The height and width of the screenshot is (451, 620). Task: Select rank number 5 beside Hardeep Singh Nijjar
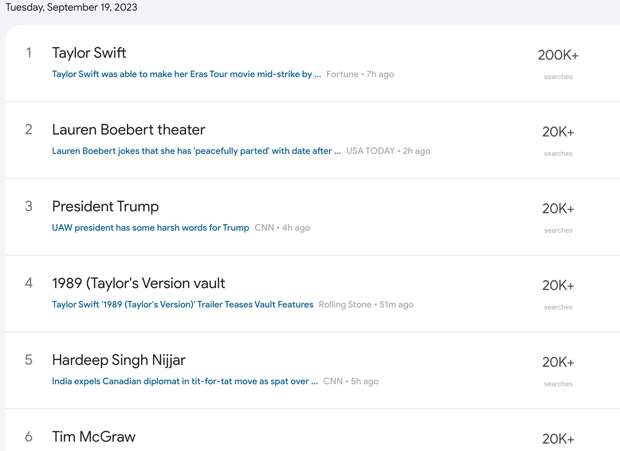(28, 360)
